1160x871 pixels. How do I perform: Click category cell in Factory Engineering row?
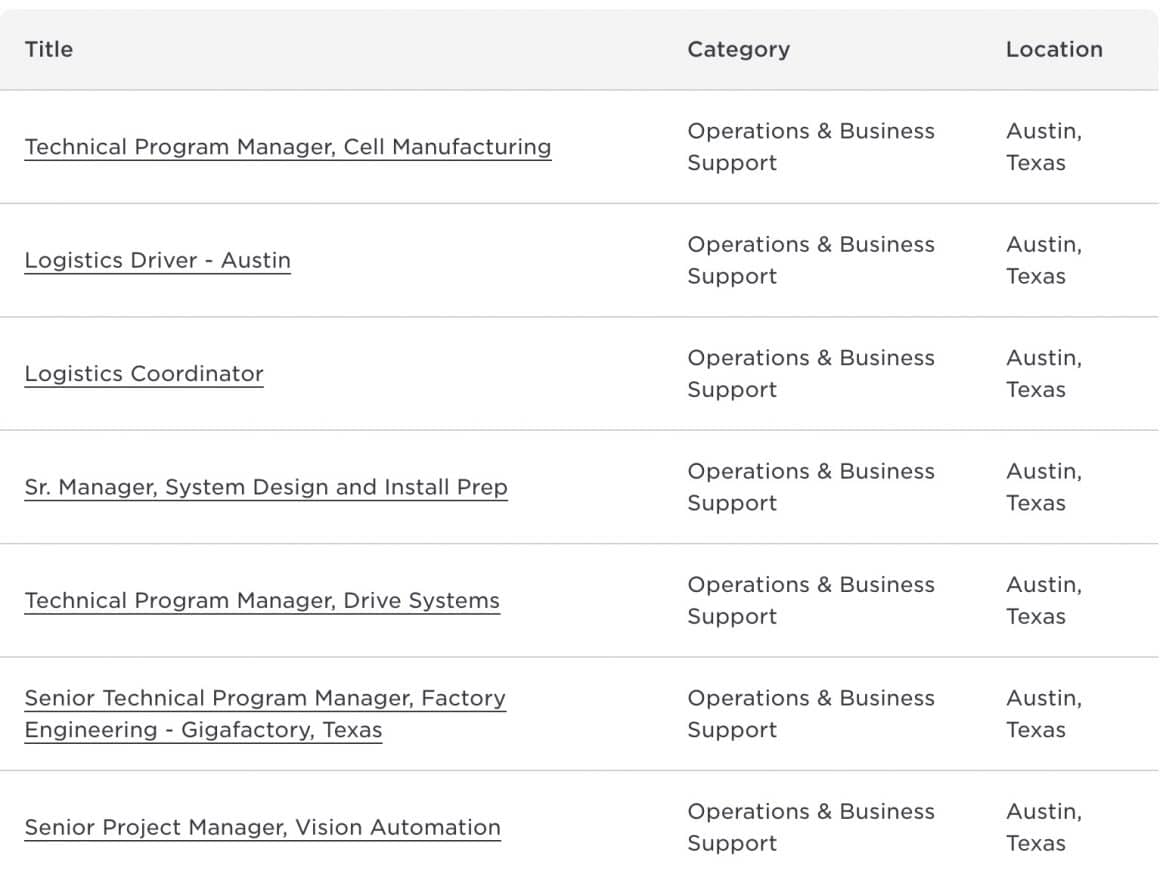coord(810,714)
